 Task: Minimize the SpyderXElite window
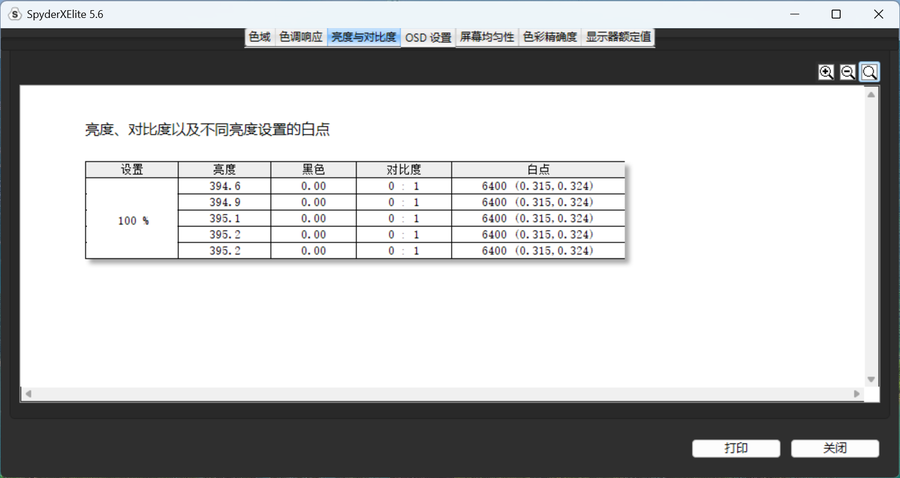[794, 14]
